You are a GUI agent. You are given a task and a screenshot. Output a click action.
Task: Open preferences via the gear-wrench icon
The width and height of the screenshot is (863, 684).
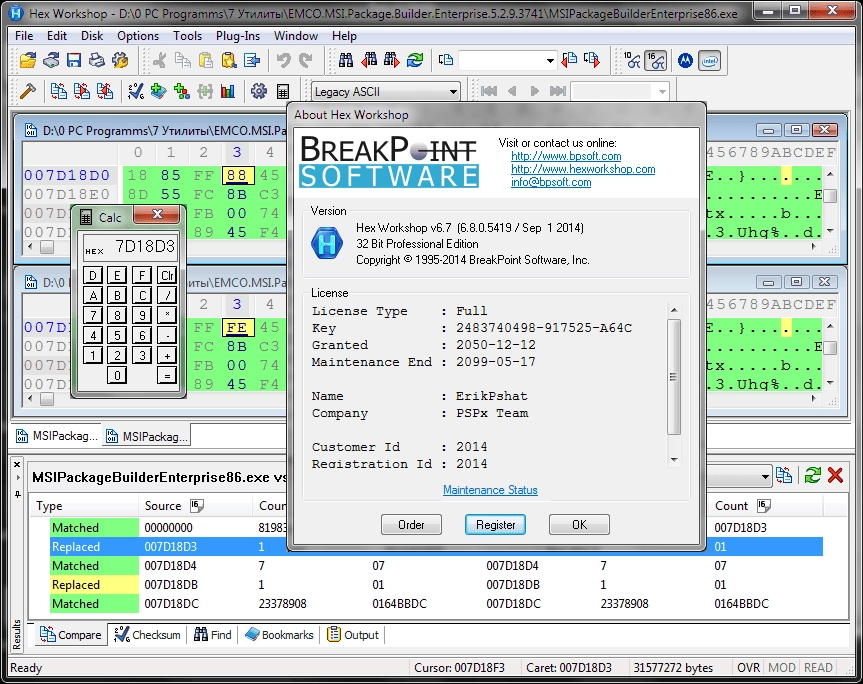[x=120, y=60]
